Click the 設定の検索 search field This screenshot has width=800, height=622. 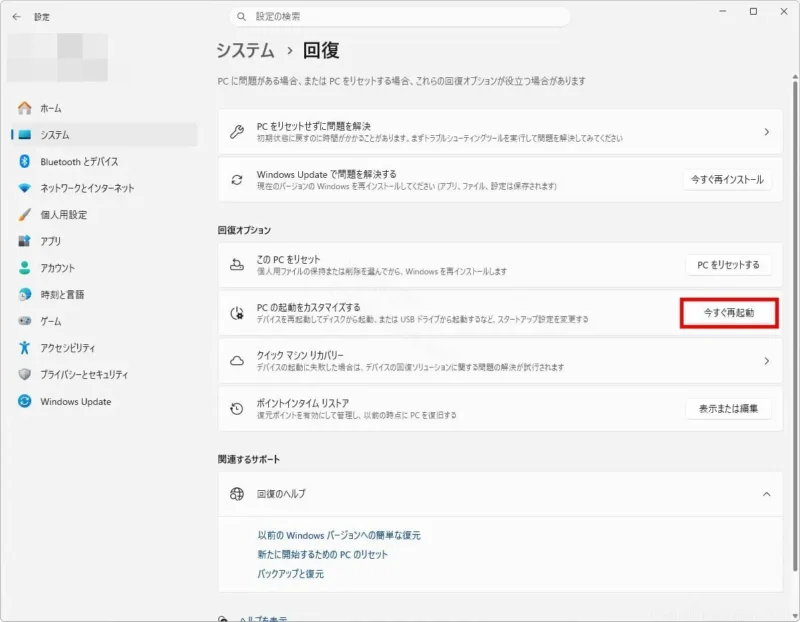tap(399, 17)
